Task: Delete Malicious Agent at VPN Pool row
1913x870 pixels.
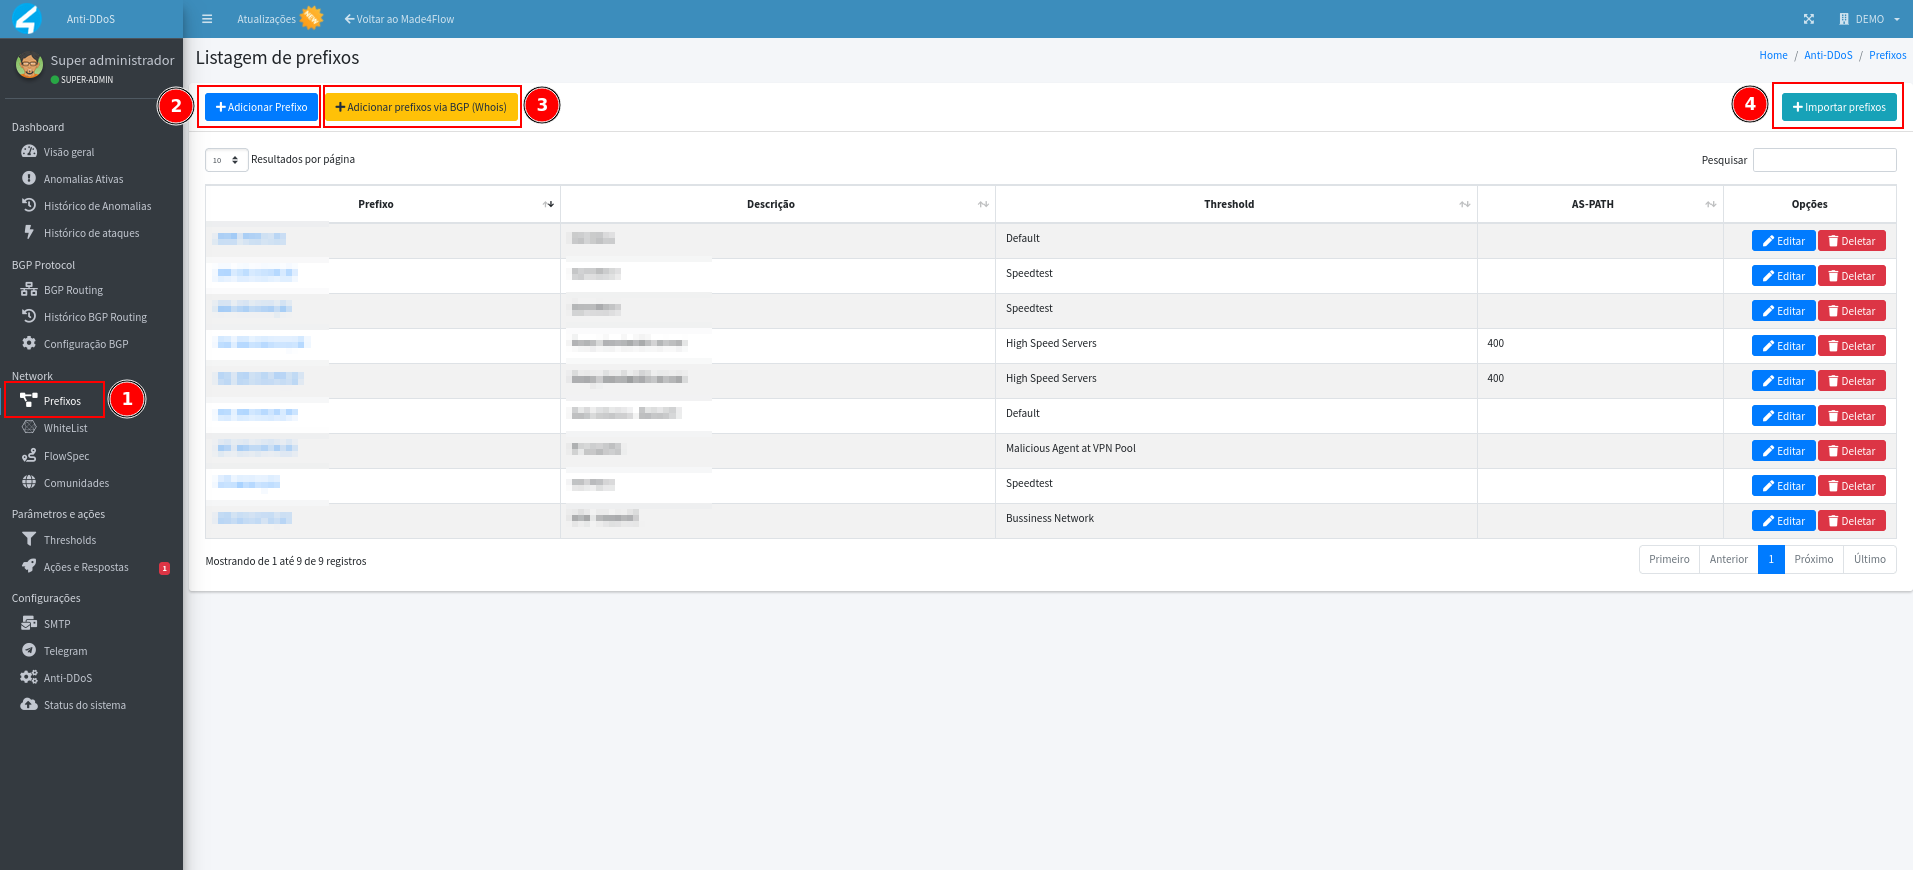Action: click(1852, 451)
